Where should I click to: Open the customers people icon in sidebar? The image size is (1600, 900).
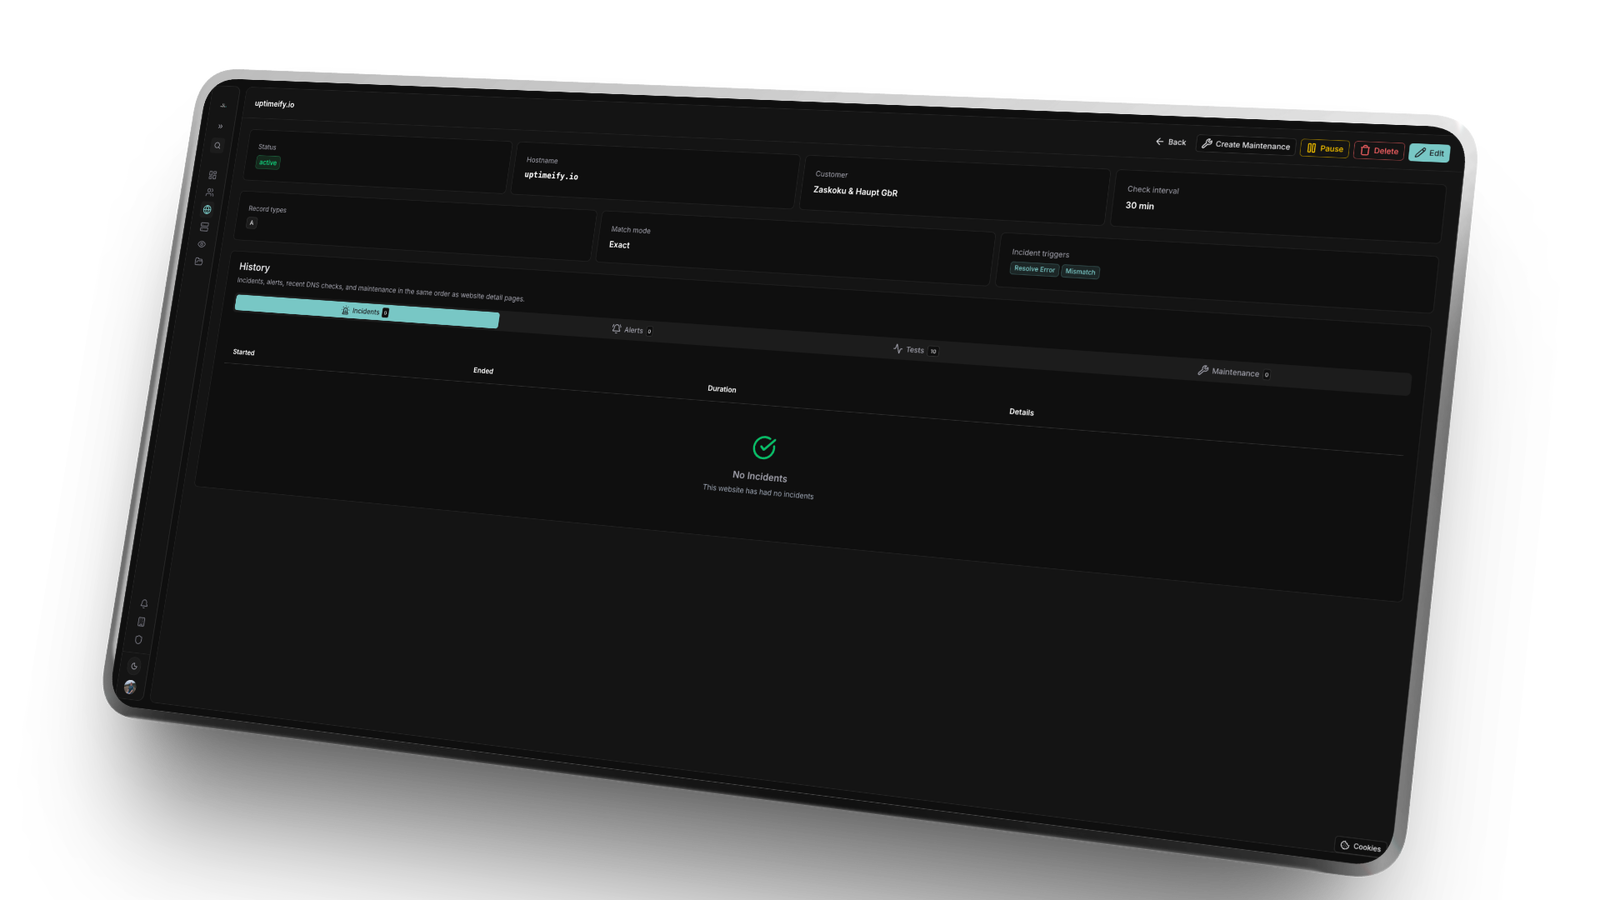210,192
